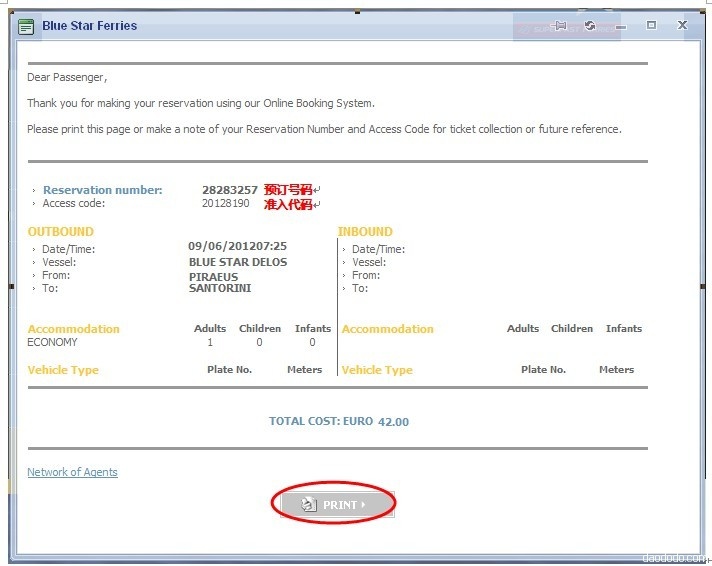Minimize the Blue Star Ferries window

click(621, 27)
